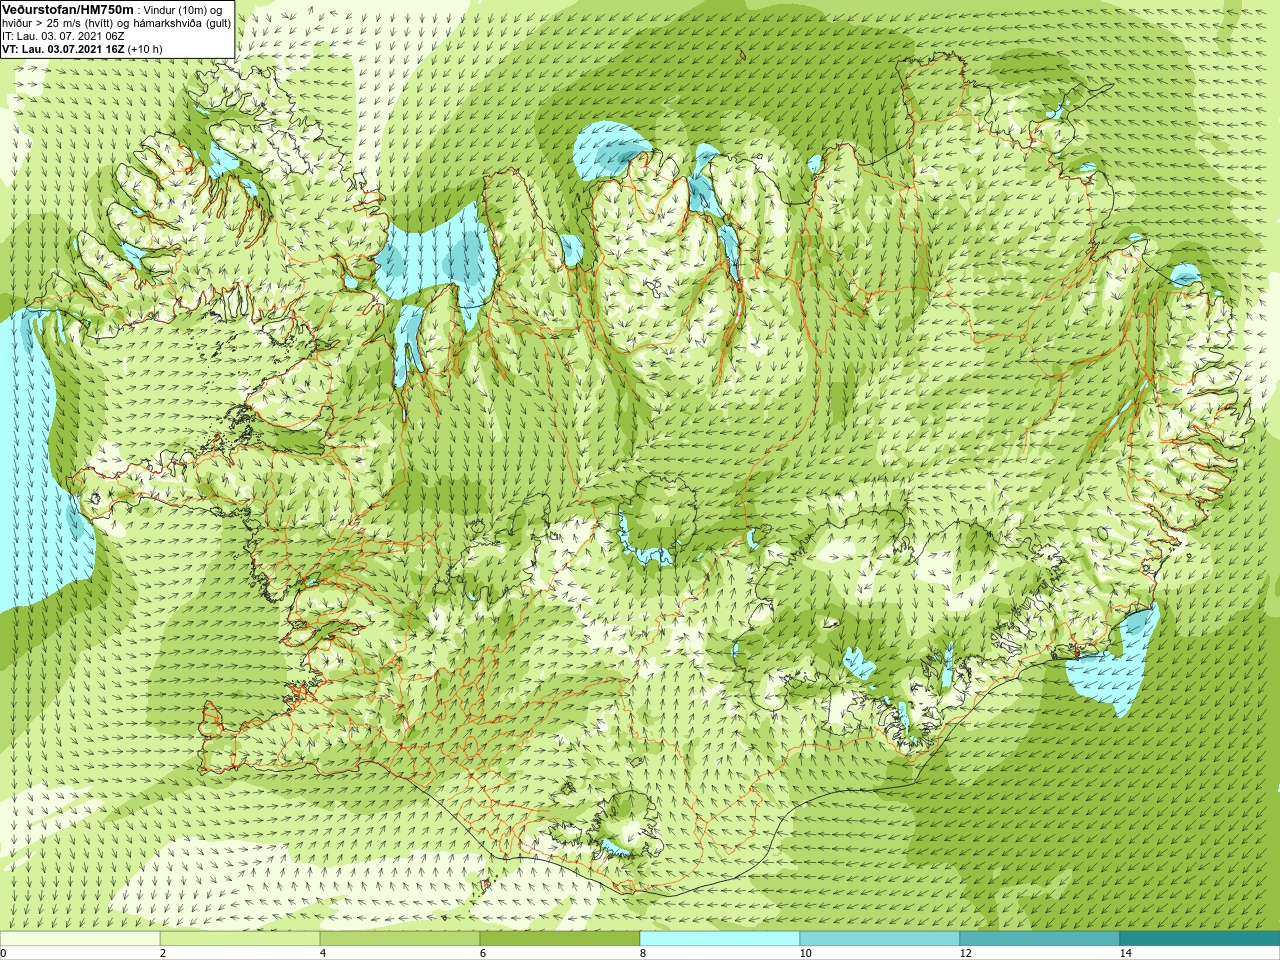Click the legend scale value "6"

point(483,953)
